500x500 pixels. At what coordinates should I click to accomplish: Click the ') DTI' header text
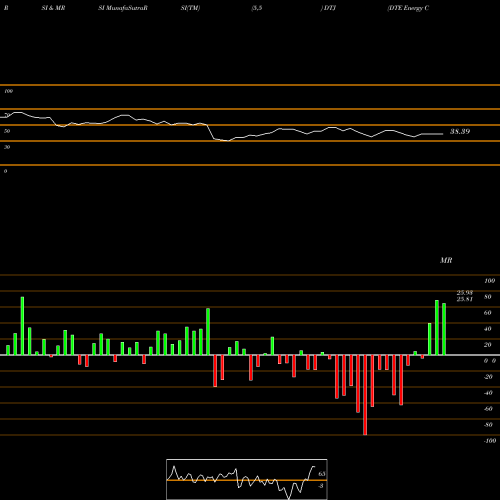tap(328, 8)
